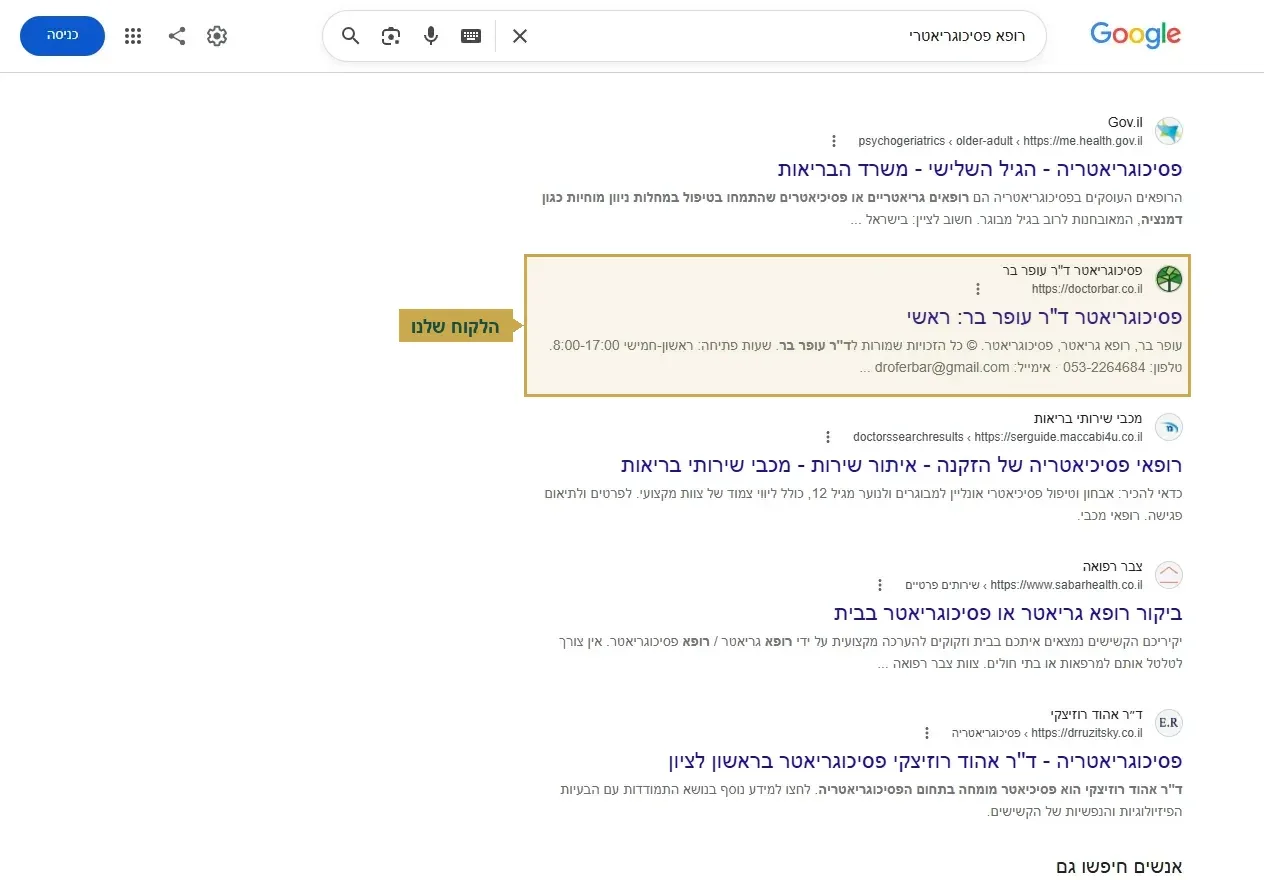Click the צבר רפואה site name
1264x880 pixels.
(x=1113, y=566)
